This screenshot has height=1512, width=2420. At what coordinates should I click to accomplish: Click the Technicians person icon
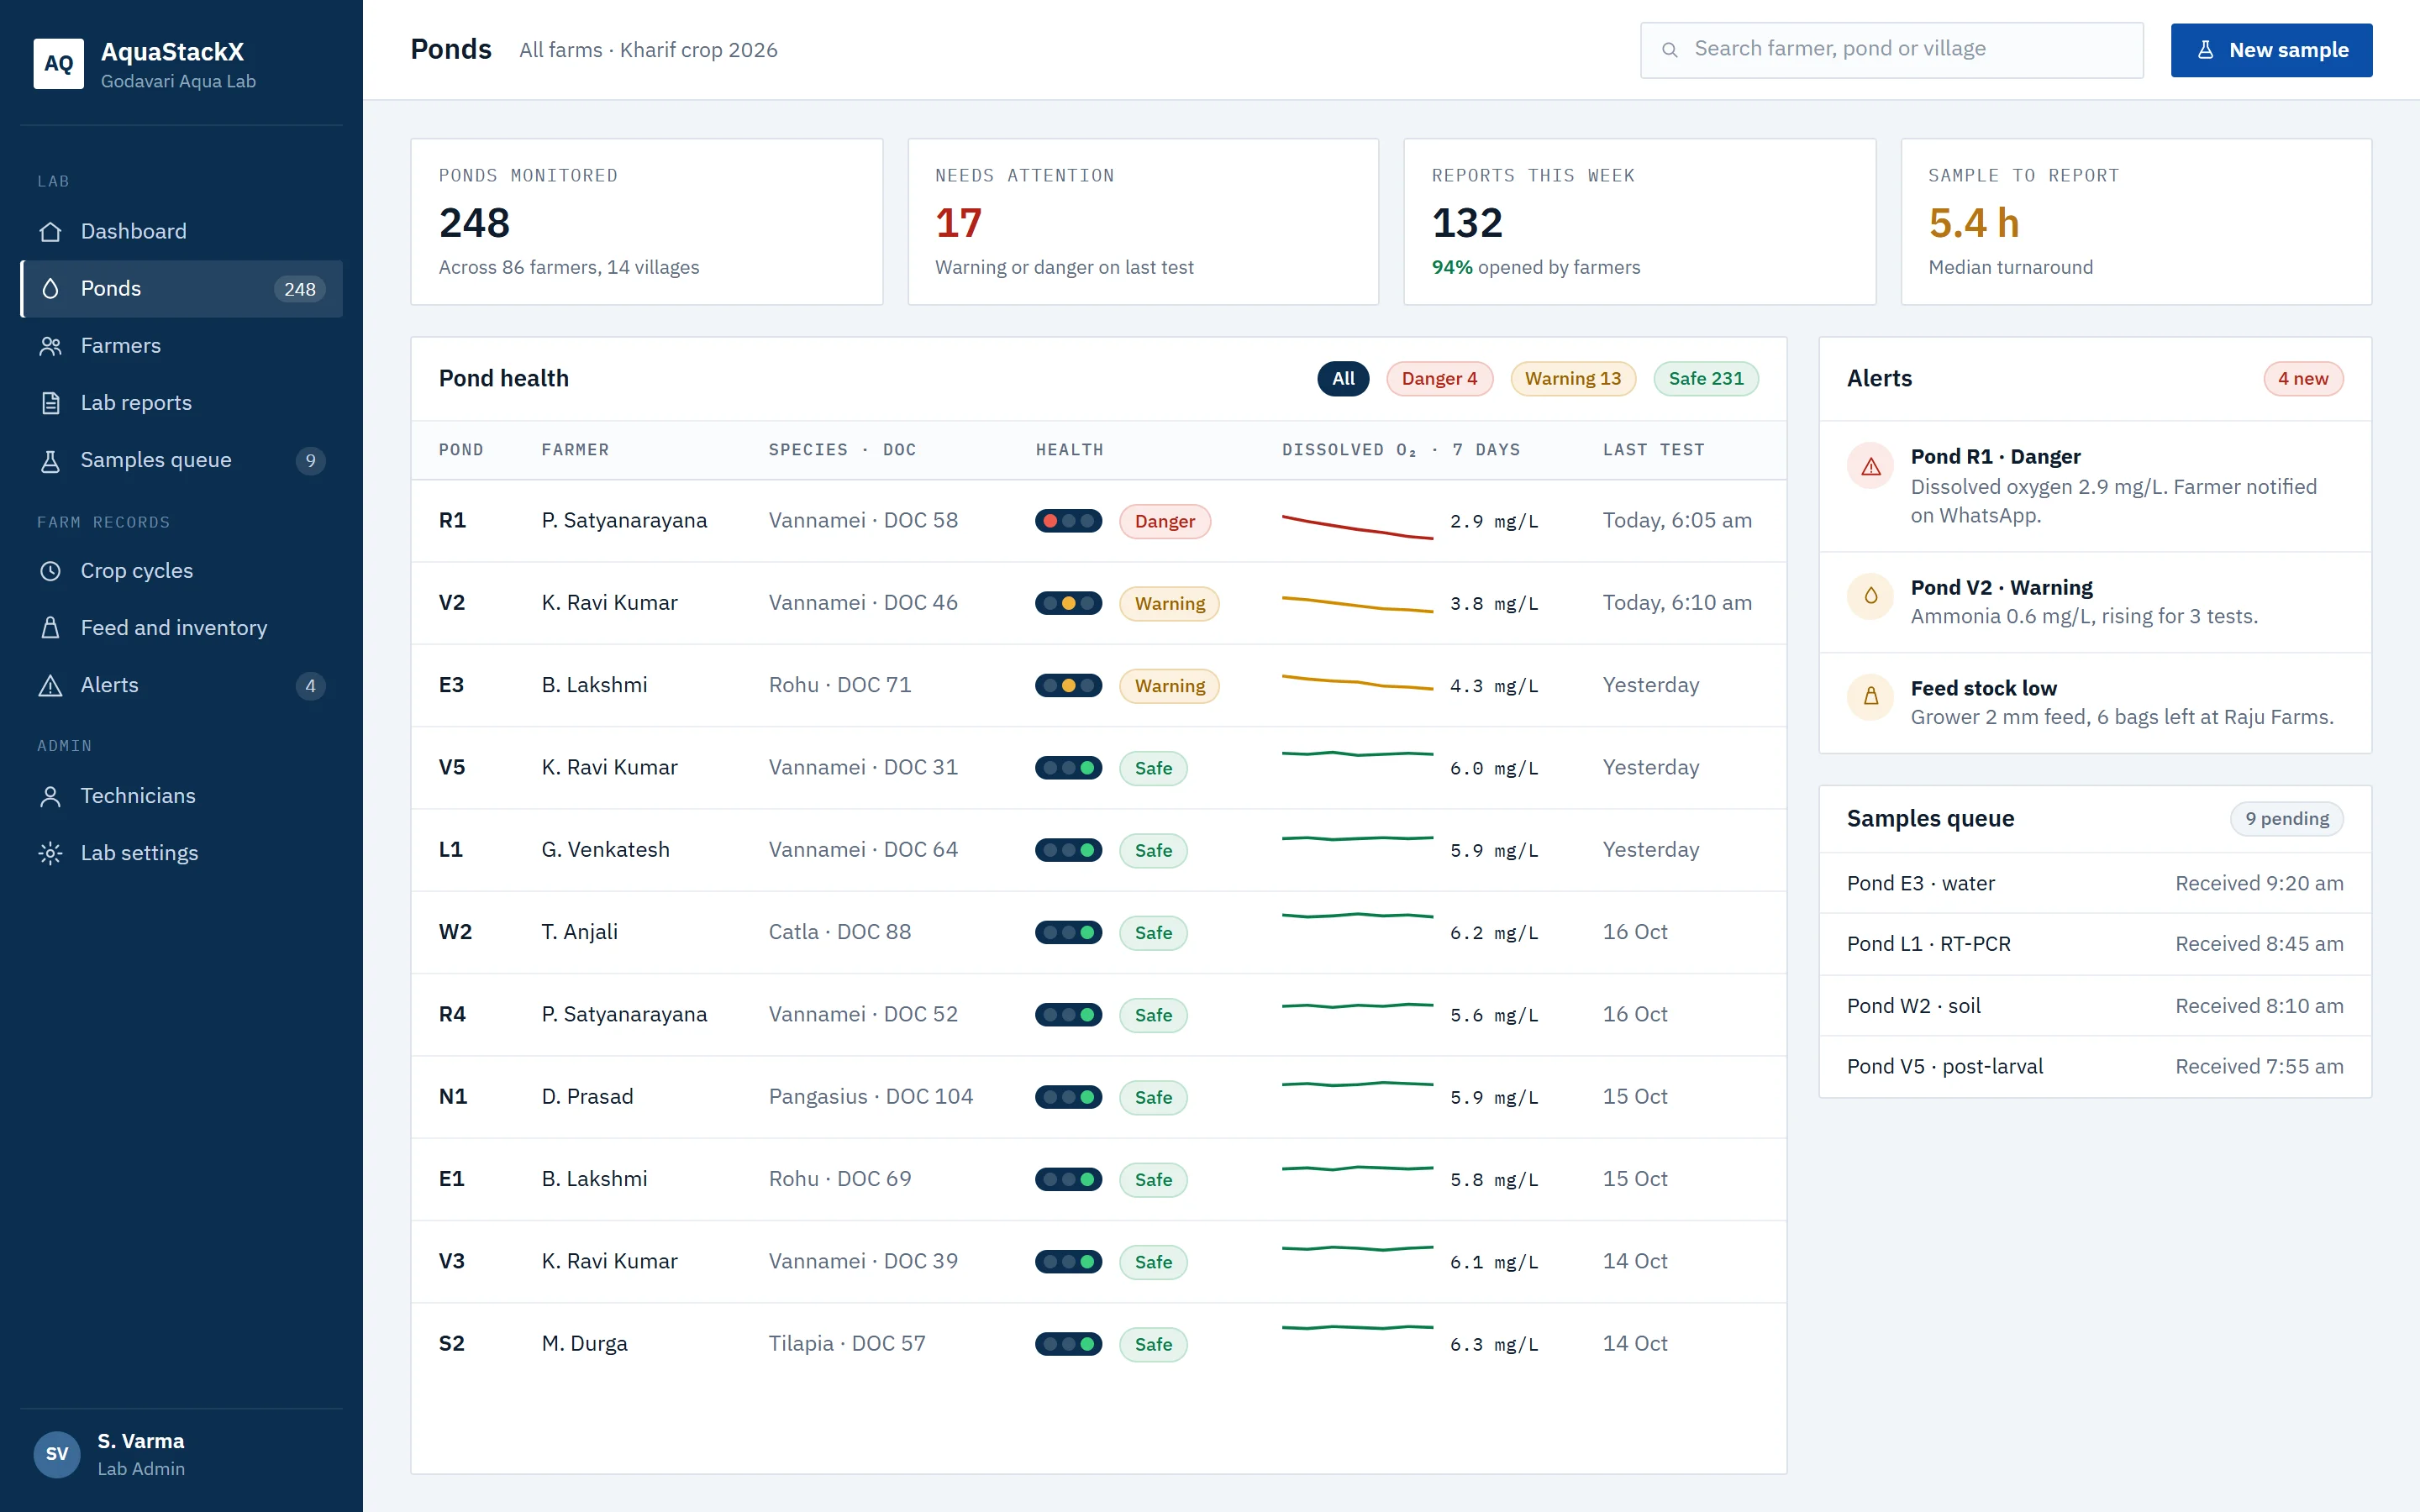(50, 796)
